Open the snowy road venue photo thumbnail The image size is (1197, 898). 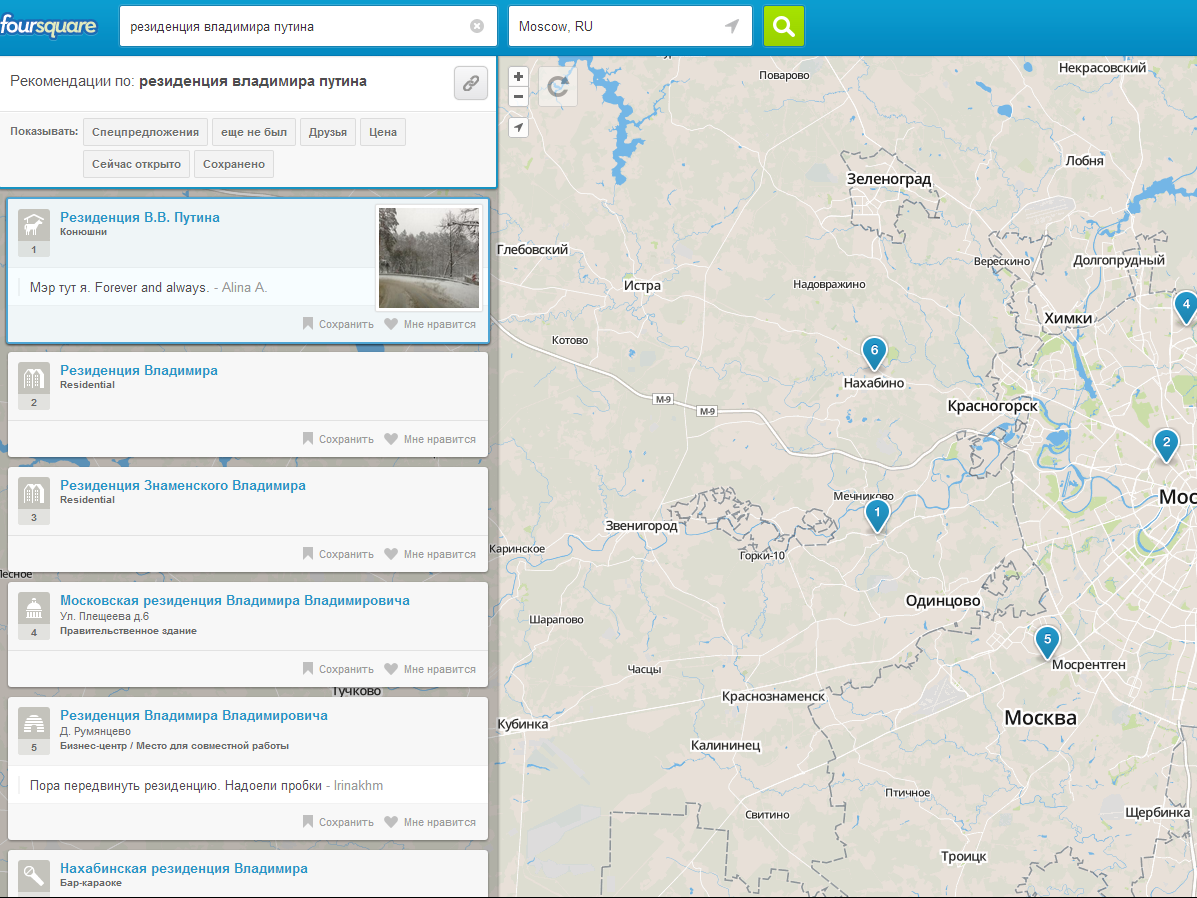click(429, 258)
